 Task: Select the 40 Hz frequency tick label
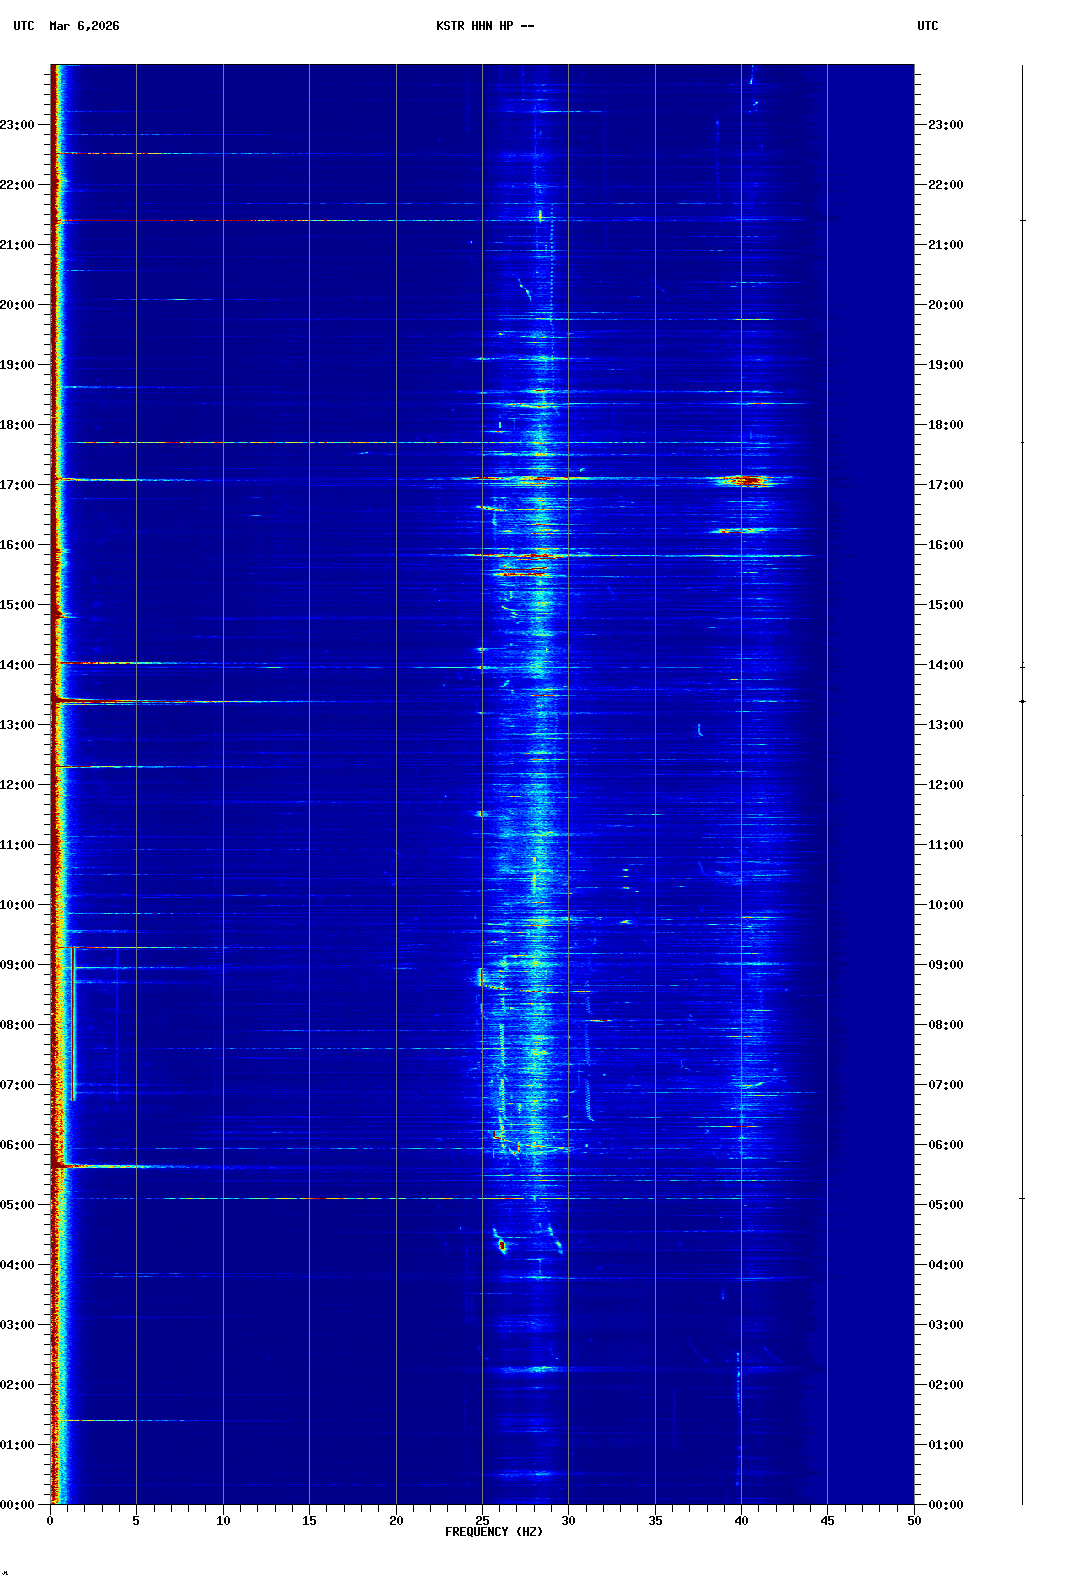741,1520
